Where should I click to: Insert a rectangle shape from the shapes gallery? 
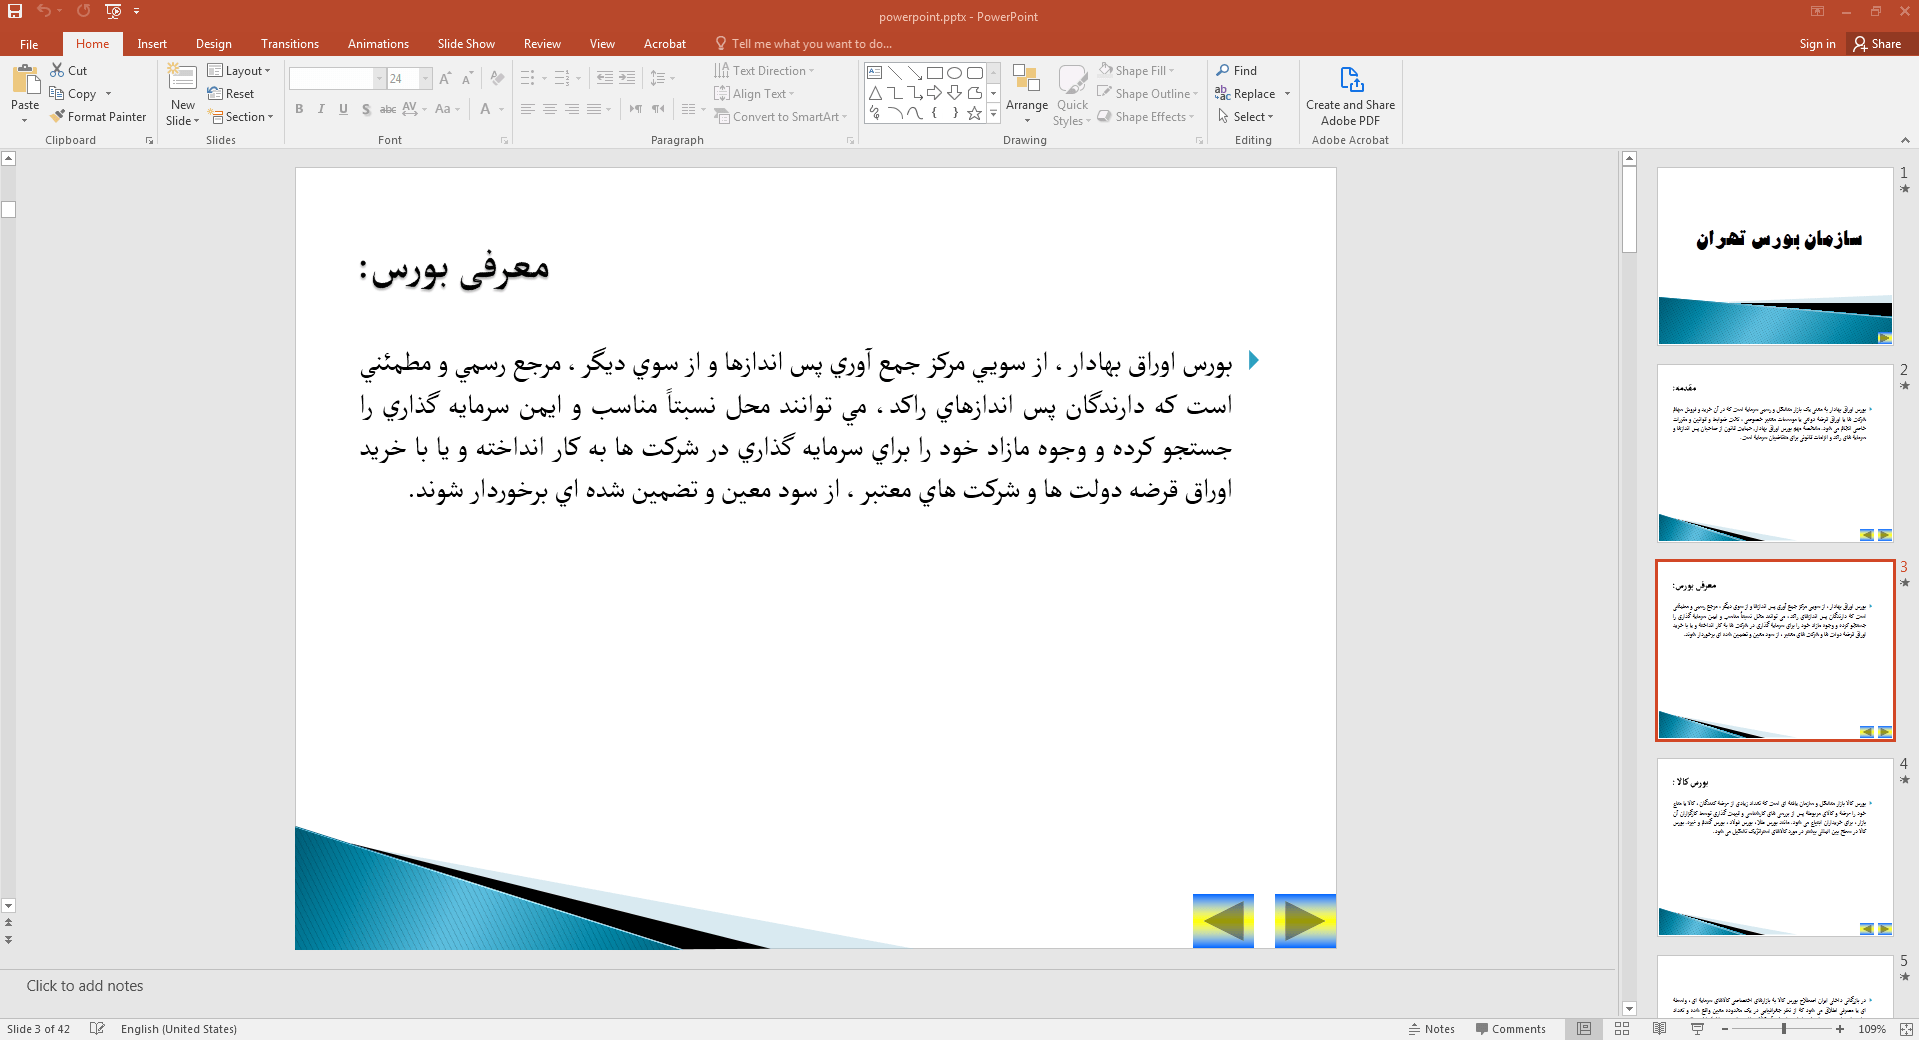pos(935,73)
